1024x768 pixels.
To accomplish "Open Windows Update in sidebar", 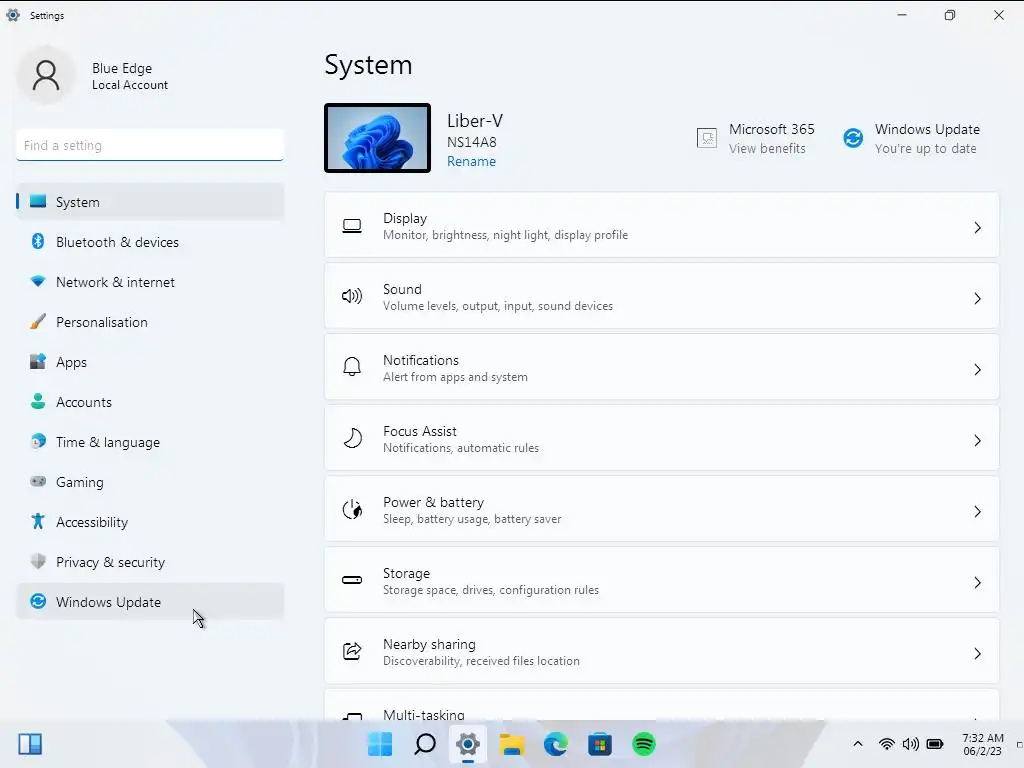I will [x=150, y=601].
